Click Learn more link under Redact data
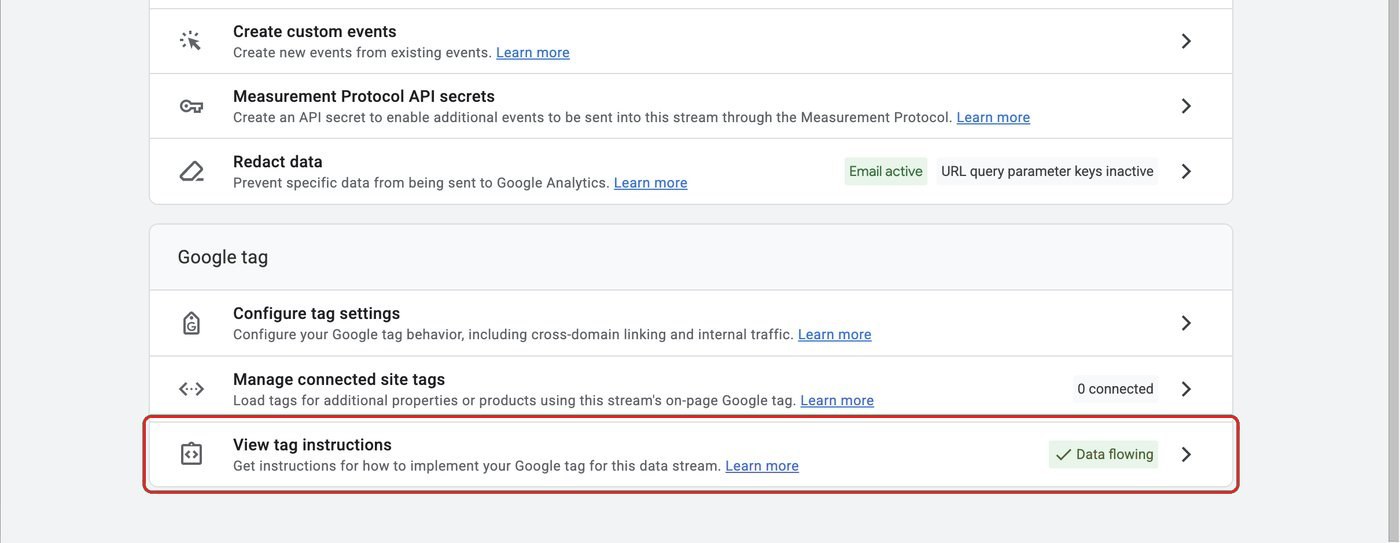 tap(651, 183)
